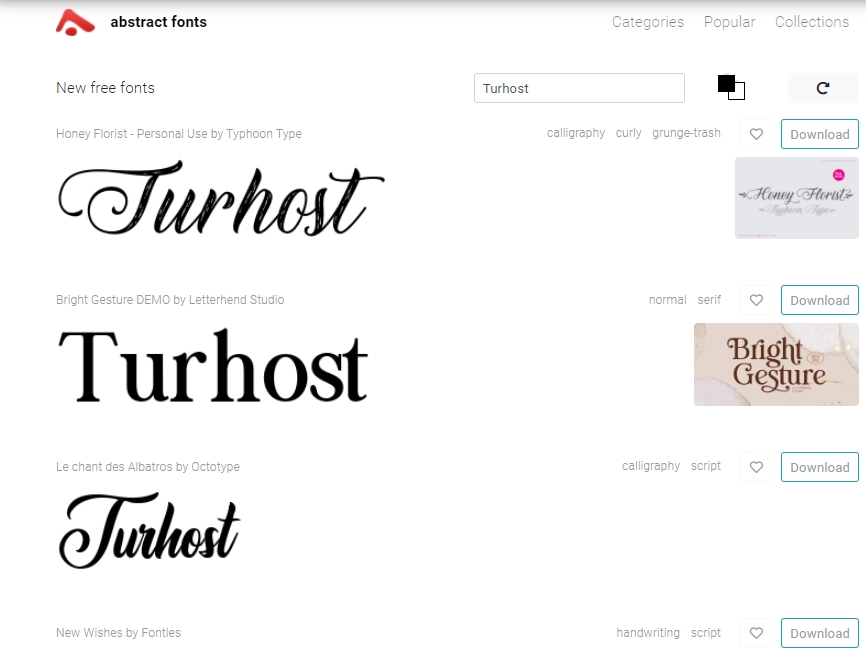This screenshot has height=653, width=866.
Task: Click the refresh preview icon button
Action: click(822, 88)
